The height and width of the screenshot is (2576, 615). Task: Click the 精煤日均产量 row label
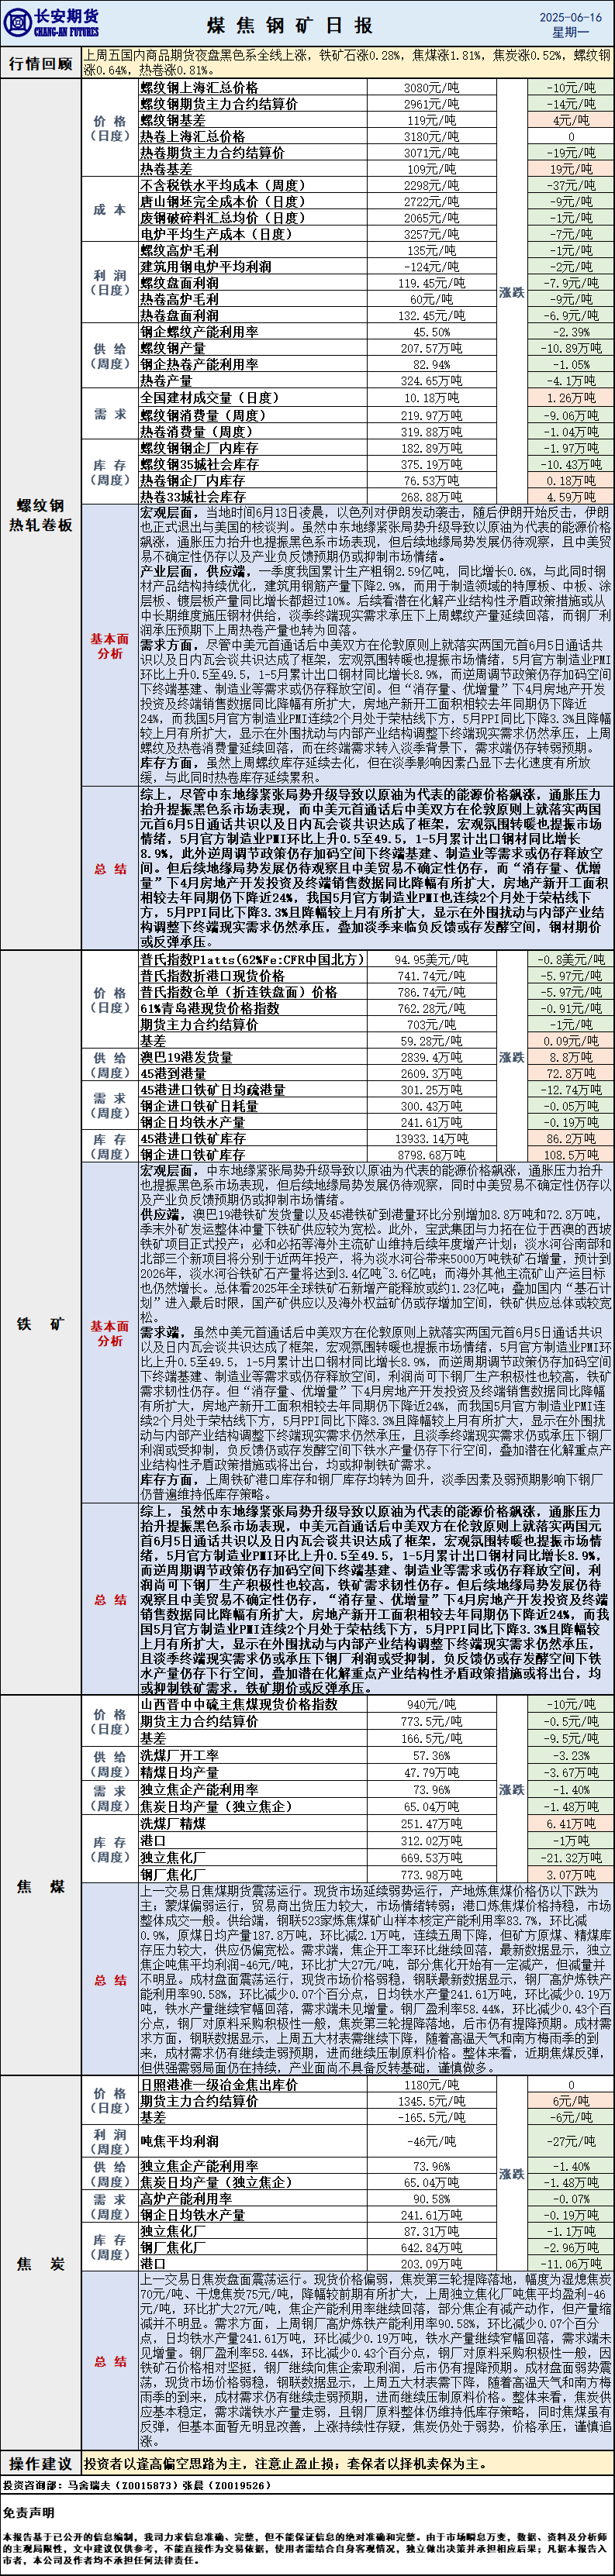[x=179, y=1772]
